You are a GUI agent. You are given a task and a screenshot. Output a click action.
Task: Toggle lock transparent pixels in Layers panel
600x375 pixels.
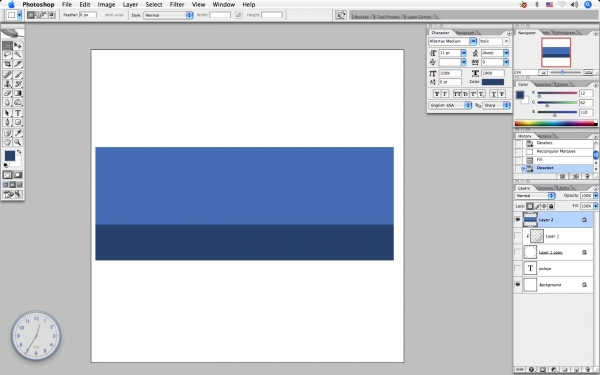coord(530,206)
